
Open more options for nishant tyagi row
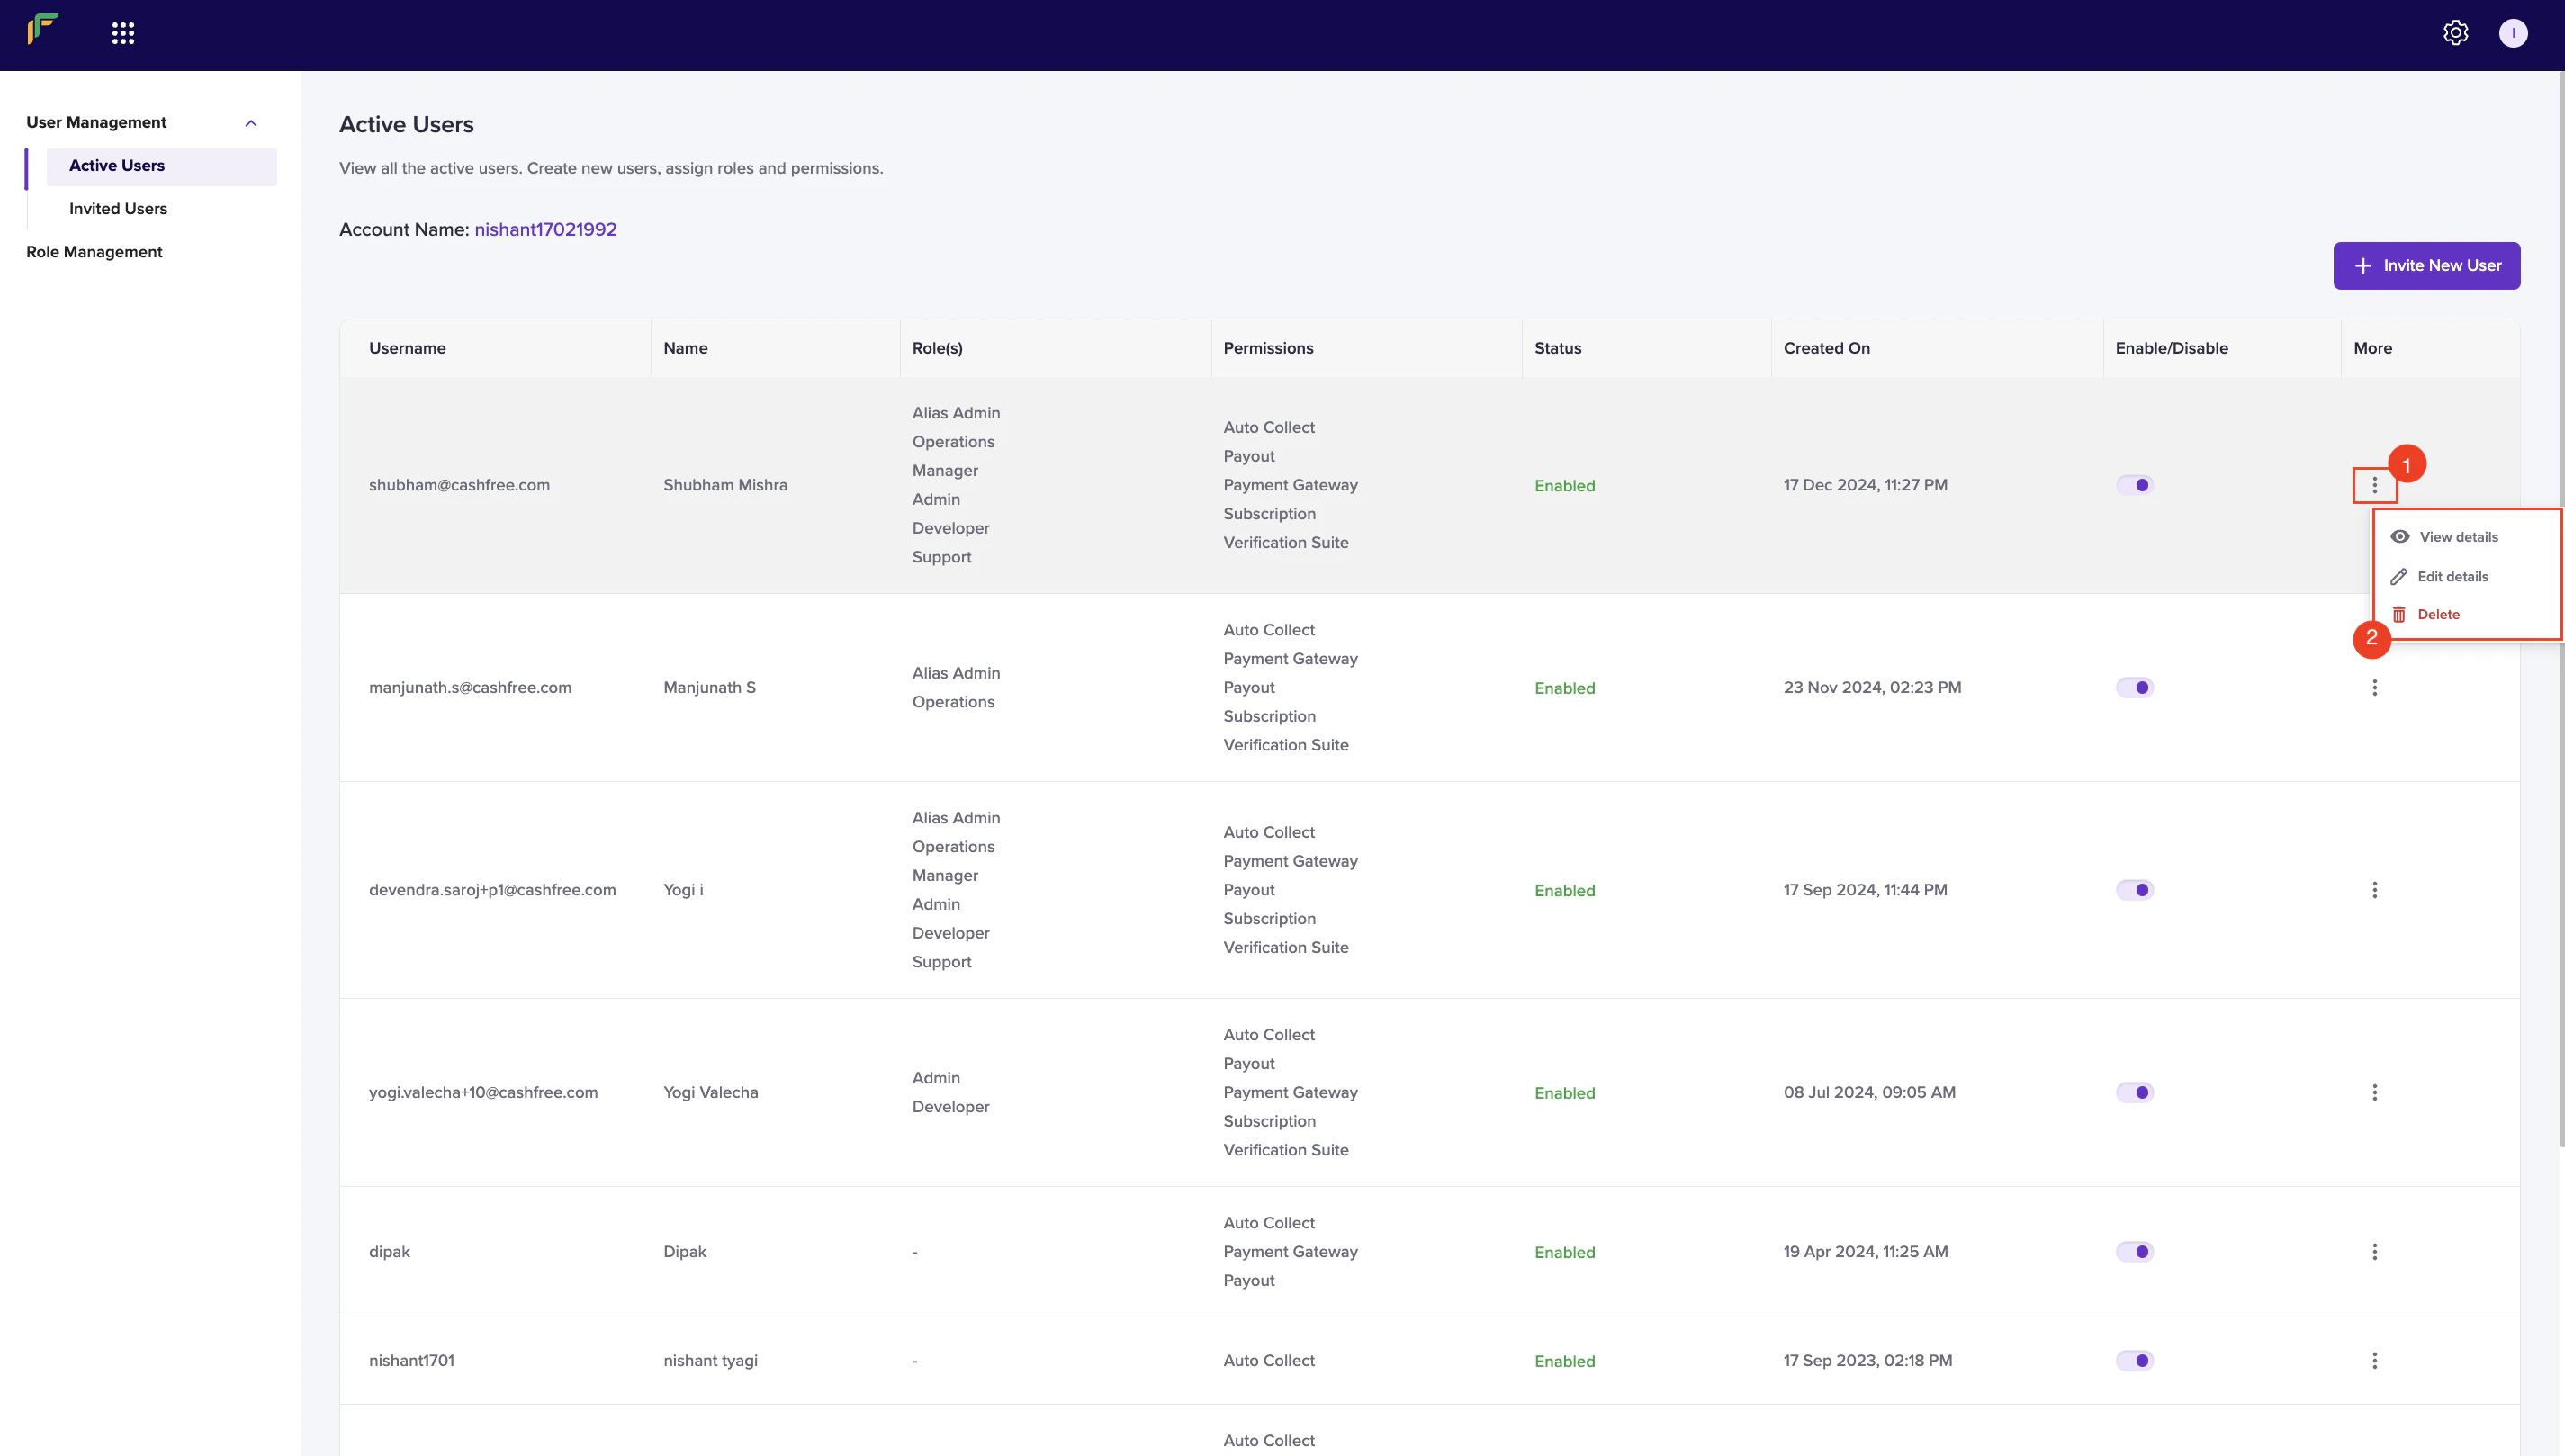click(x=2374, y=1361)
